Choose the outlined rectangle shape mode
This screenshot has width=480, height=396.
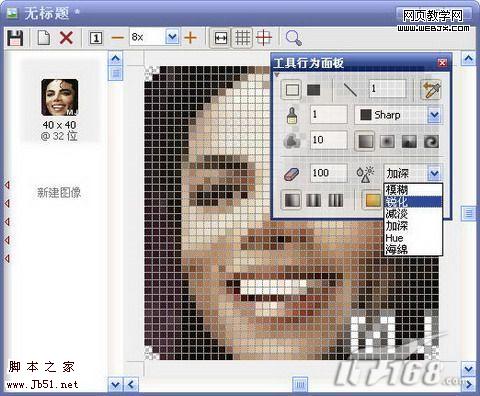pos(292,90)
